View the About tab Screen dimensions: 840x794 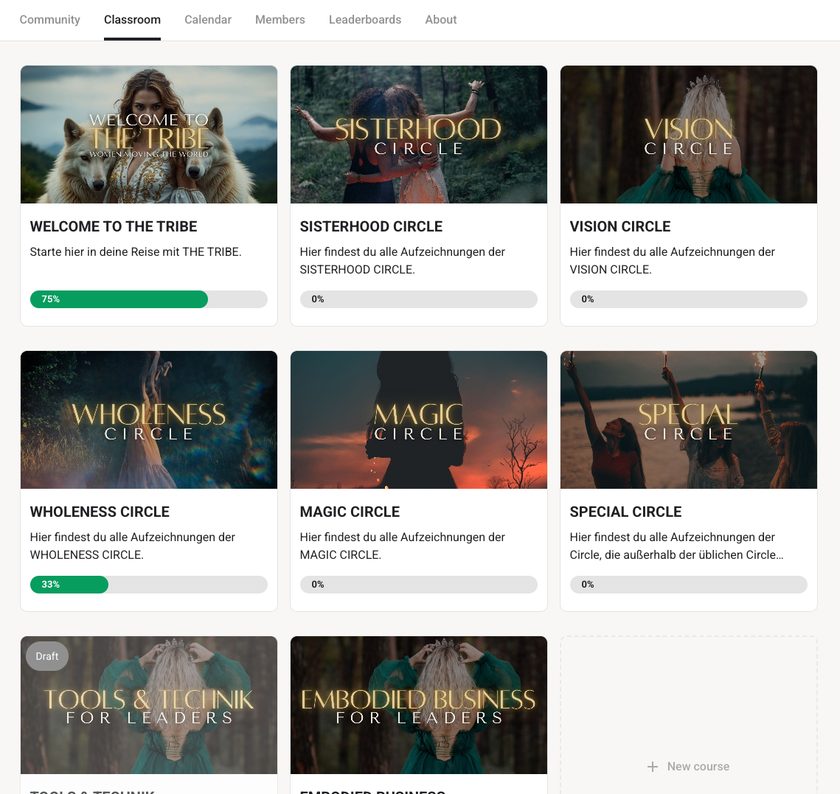(x=441, y=20)
